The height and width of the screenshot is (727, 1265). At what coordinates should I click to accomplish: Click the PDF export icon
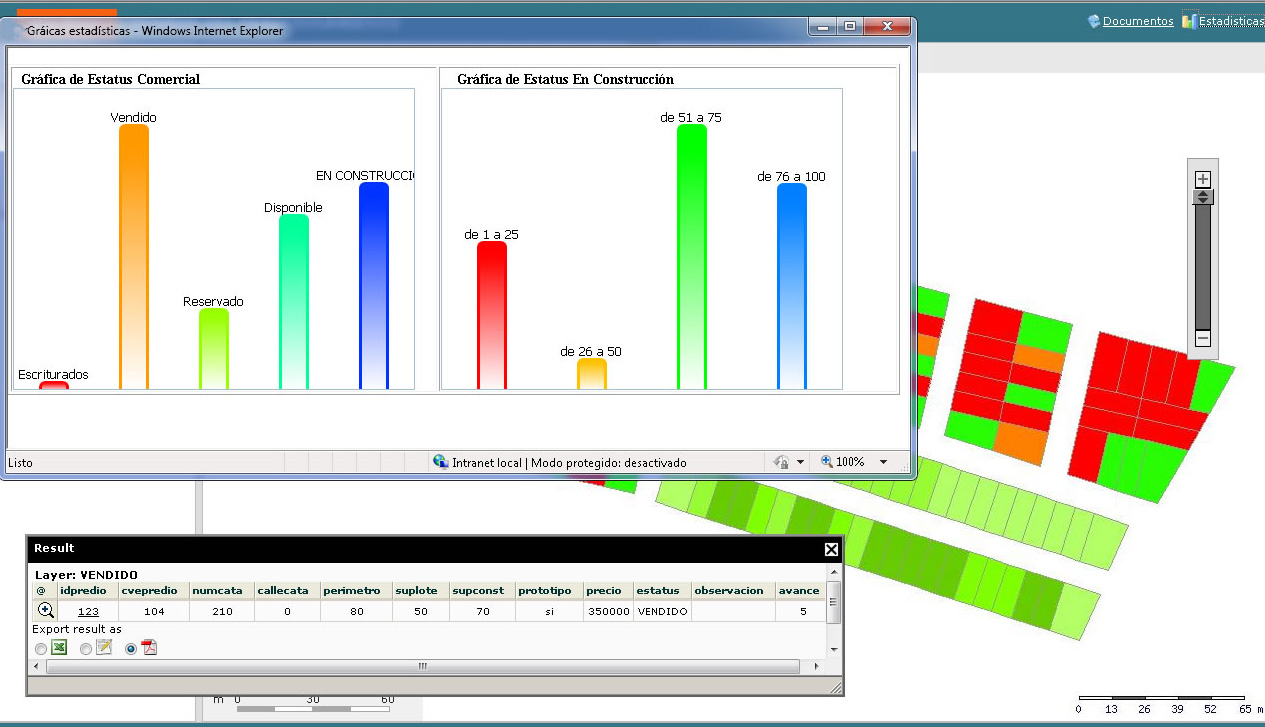click(x=148, y=648)
